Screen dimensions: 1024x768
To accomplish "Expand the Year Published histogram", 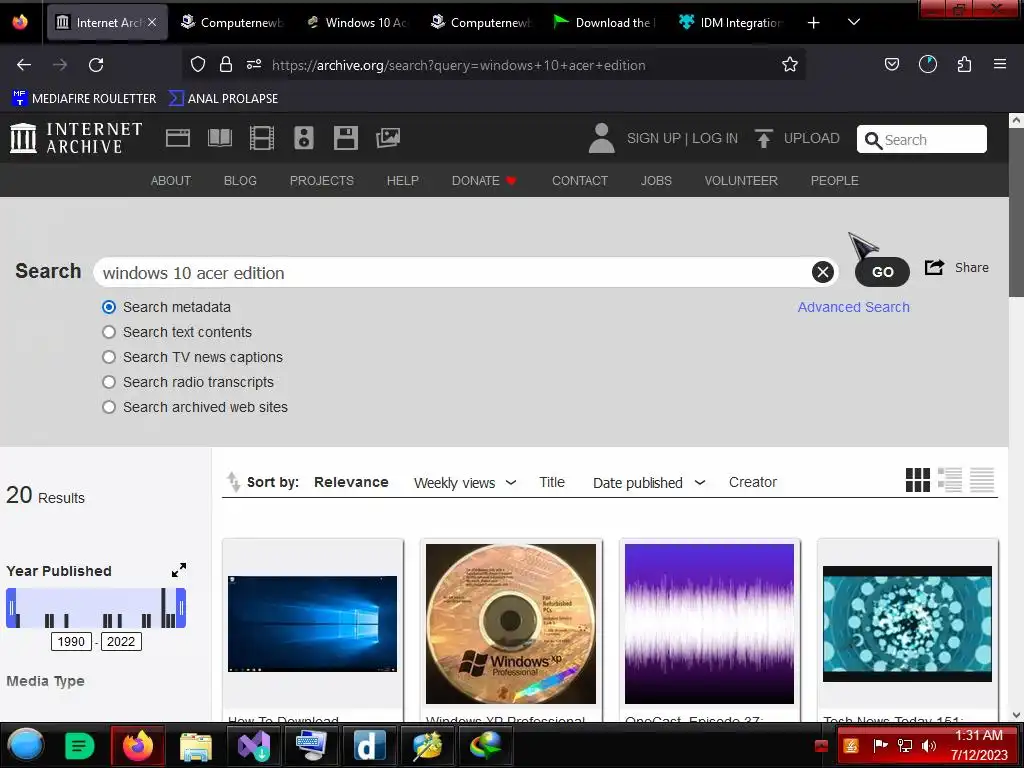I will pos(179,570).
